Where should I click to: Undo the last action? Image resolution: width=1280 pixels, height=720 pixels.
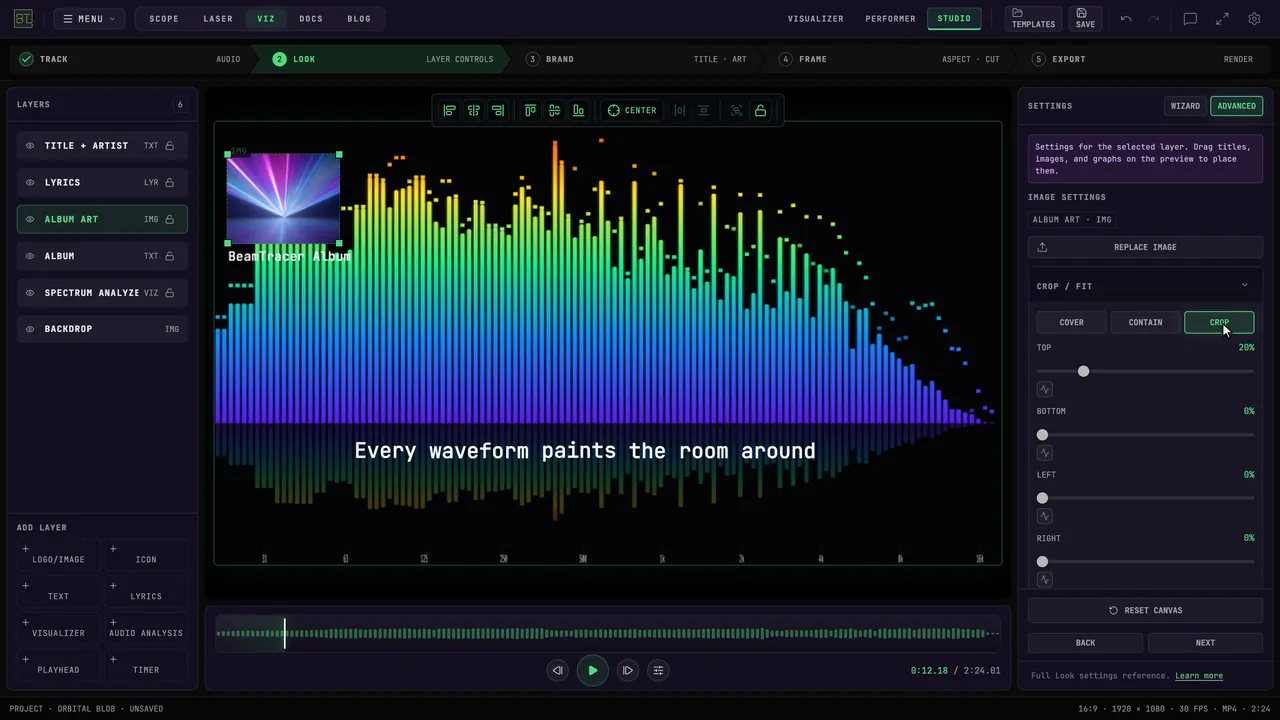(x=1126, y=19)
